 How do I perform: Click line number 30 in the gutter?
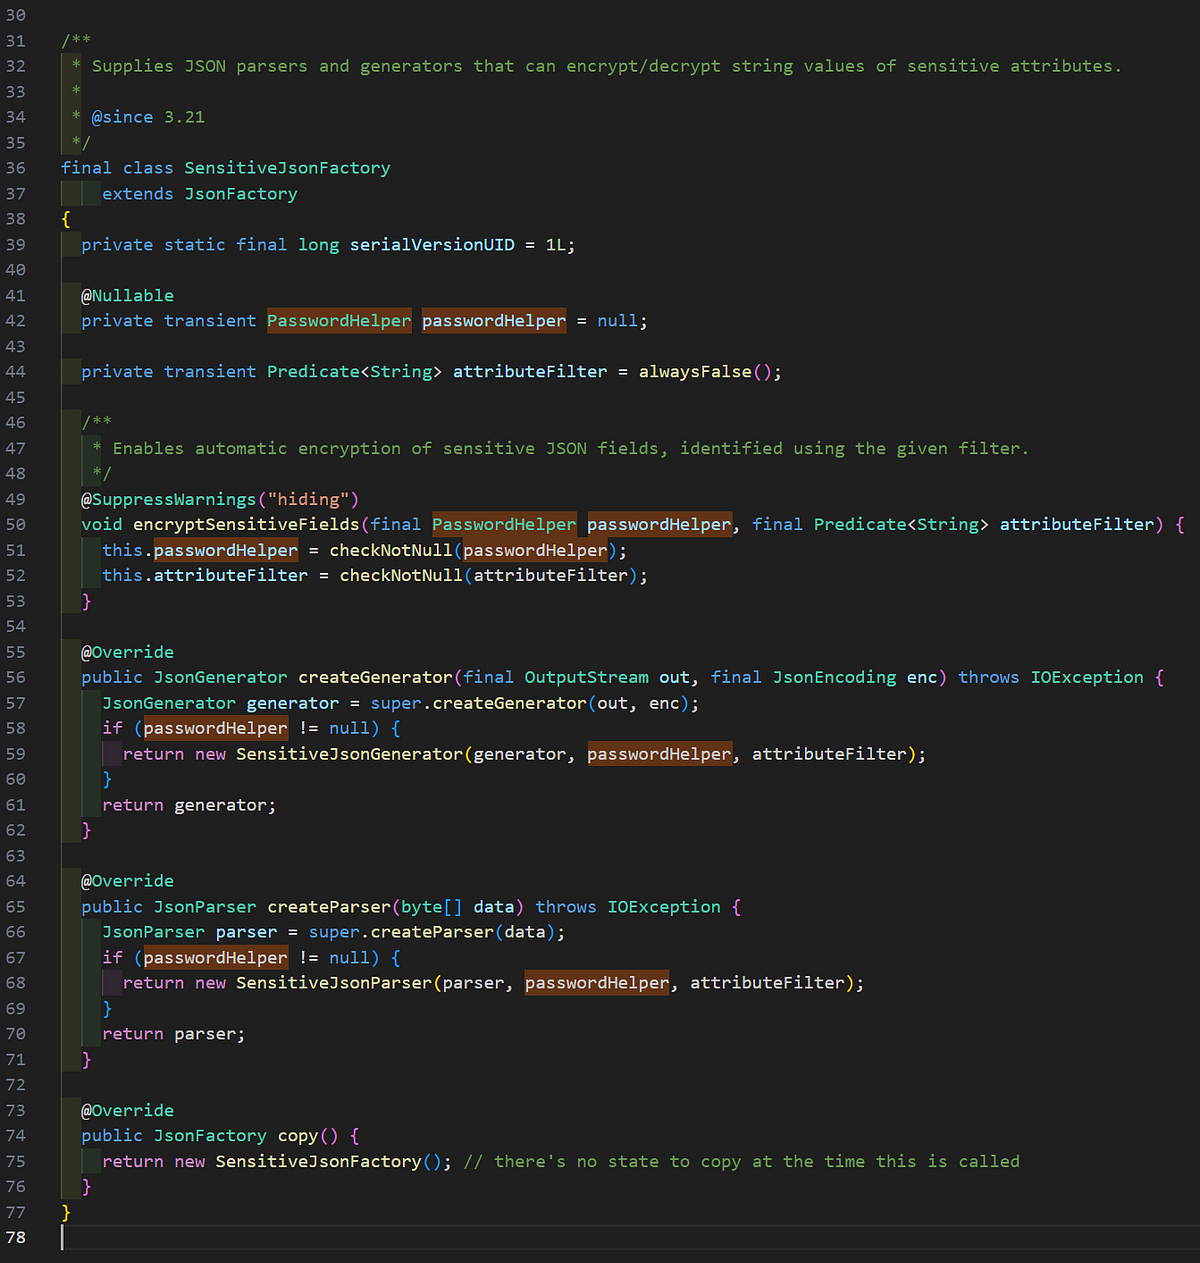pos(16,15)
